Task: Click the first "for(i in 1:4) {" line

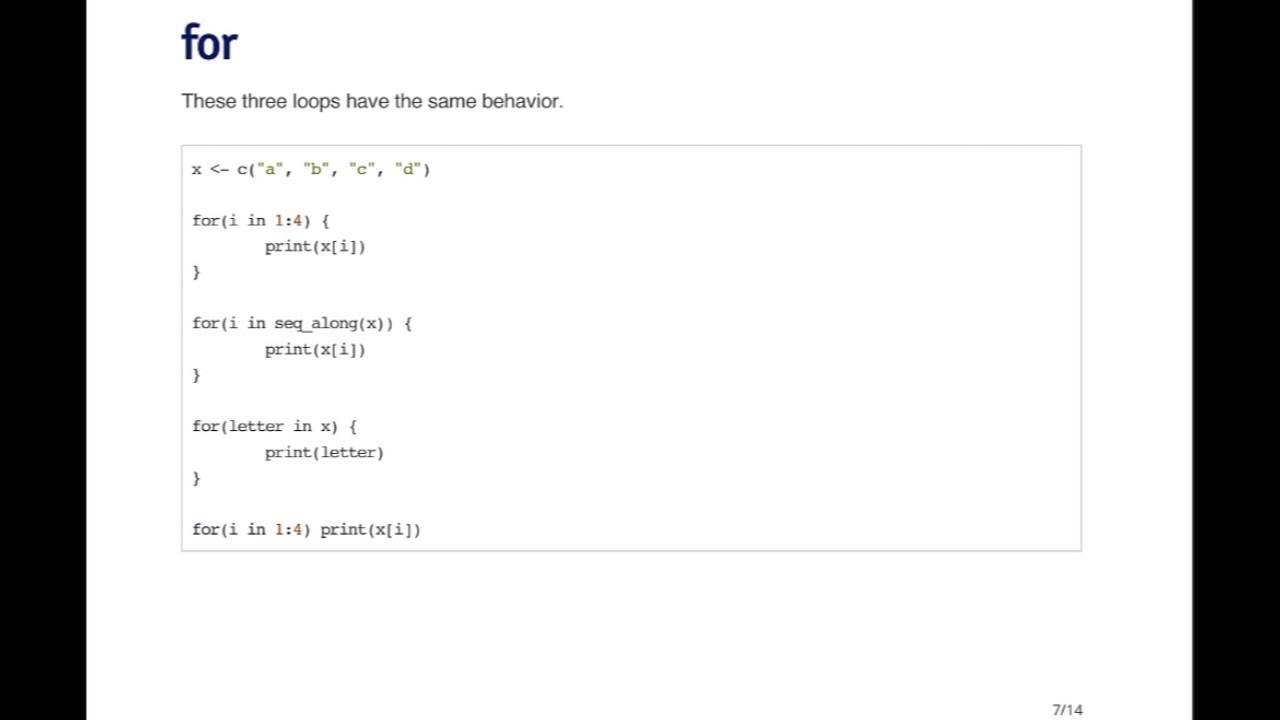Action: point(260,220)
